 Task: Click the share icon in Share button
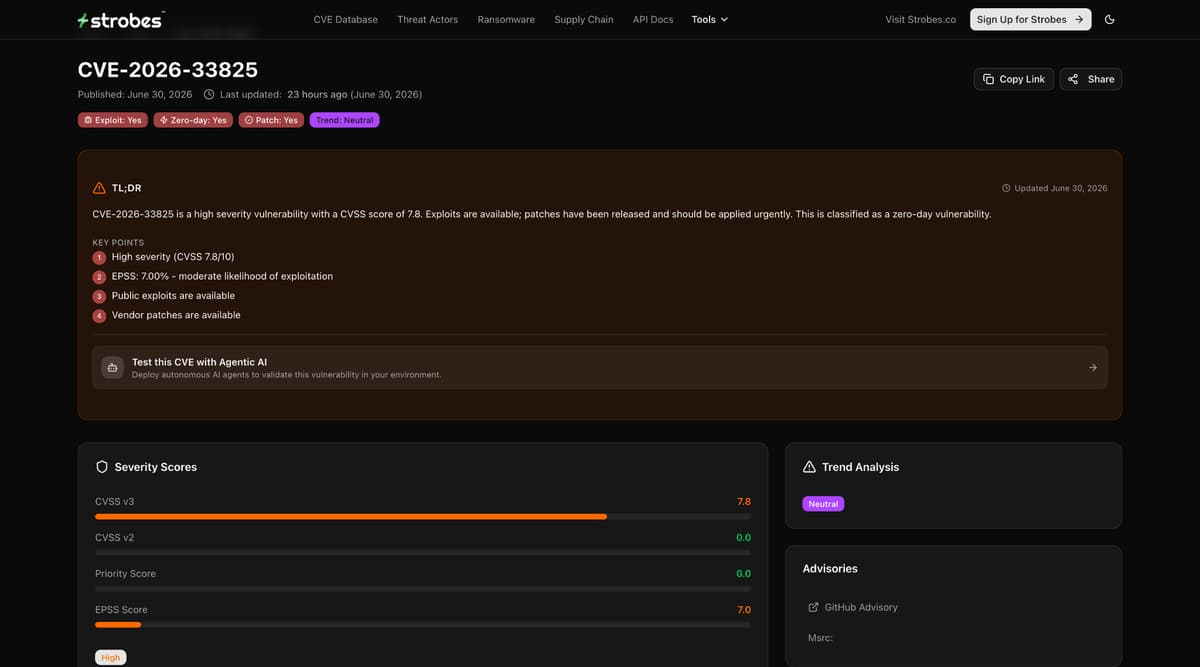point(1073,79)
